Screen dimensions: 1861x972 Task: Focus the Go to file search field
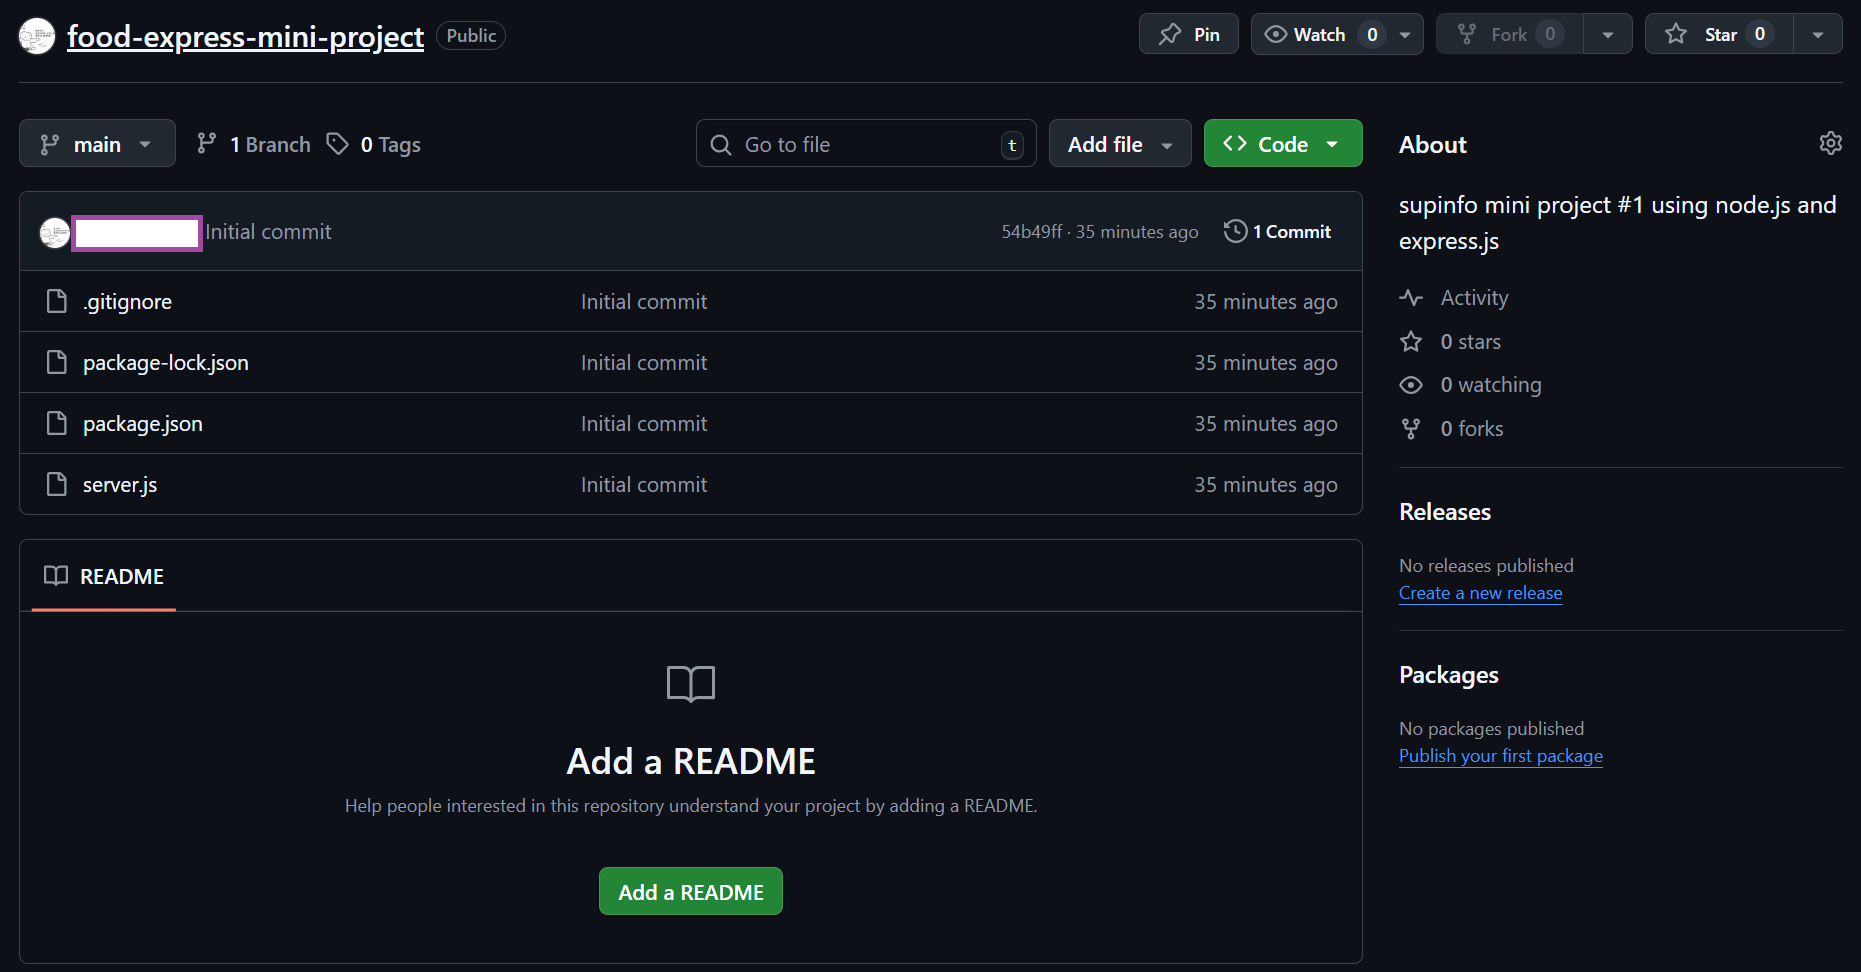(x=866, y=144)
